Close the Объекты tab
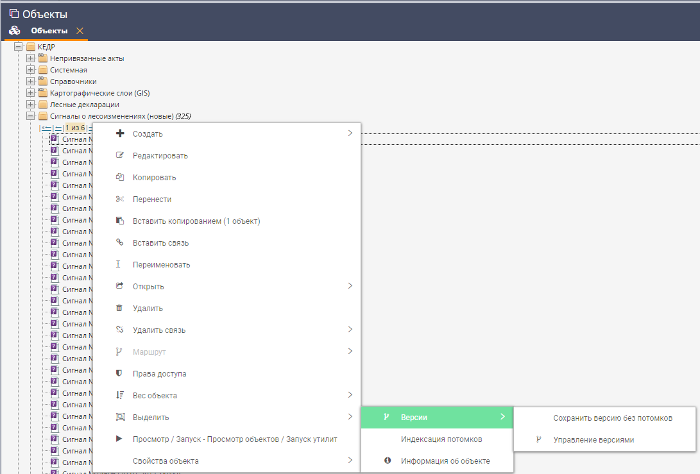Viewport: 700px width, 474px height. [x=80, y=31]
